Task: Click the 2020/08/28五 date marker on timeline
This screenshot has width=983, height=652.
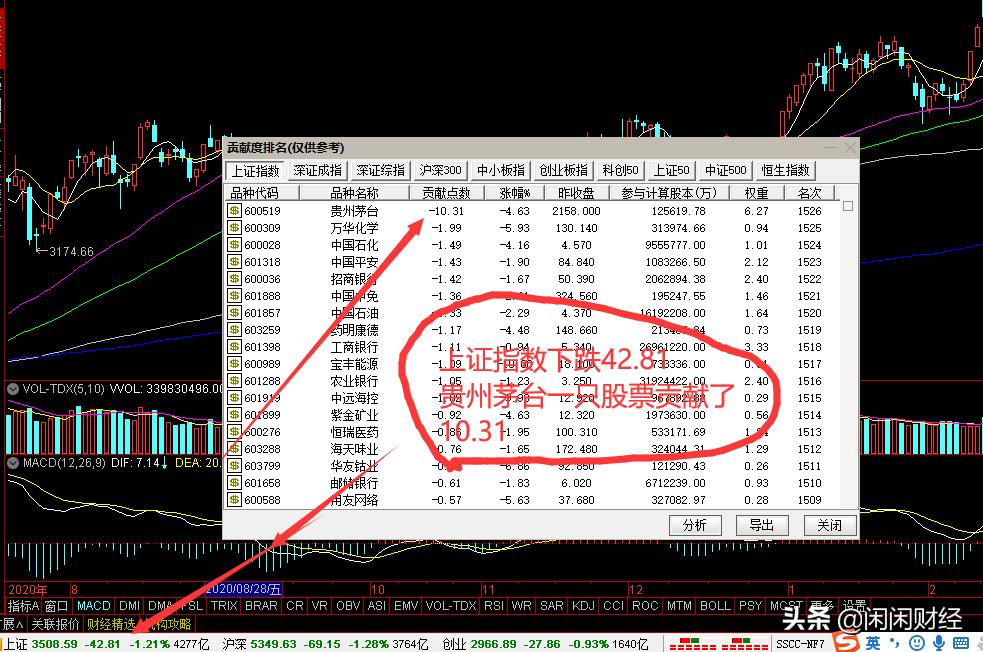Action: click(244, 589)
